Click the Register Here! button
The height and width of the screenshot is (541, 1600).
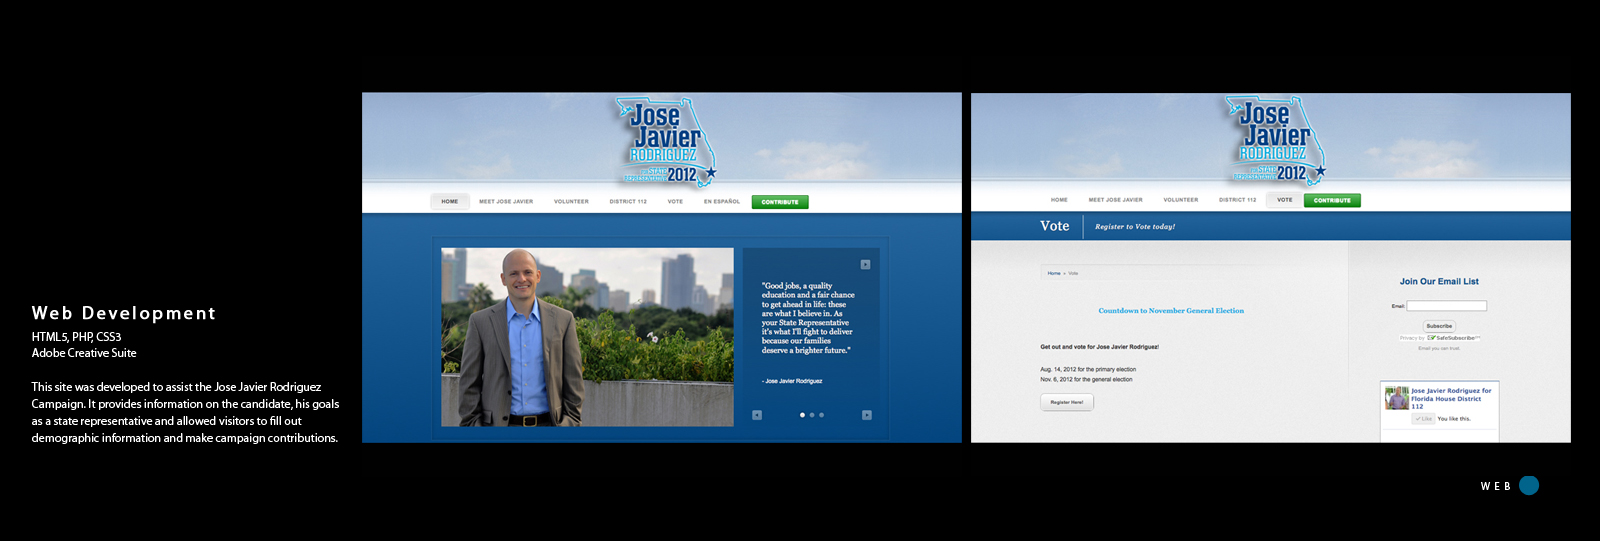tap(1067, 402)
